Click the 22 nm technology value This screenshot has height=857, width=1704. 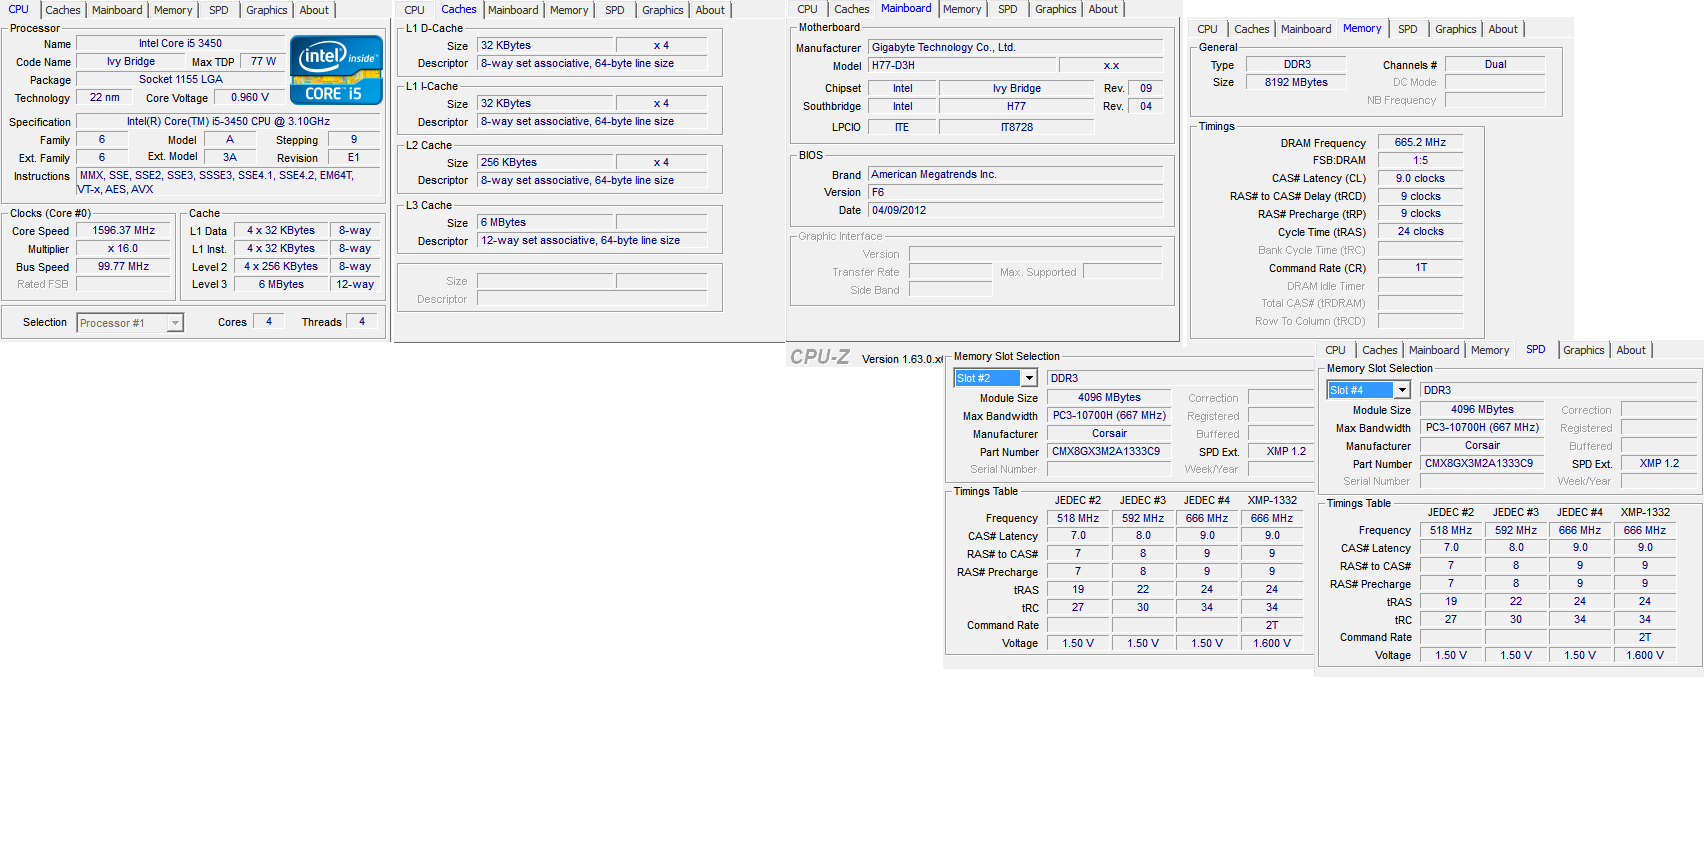tap(104, 98)
